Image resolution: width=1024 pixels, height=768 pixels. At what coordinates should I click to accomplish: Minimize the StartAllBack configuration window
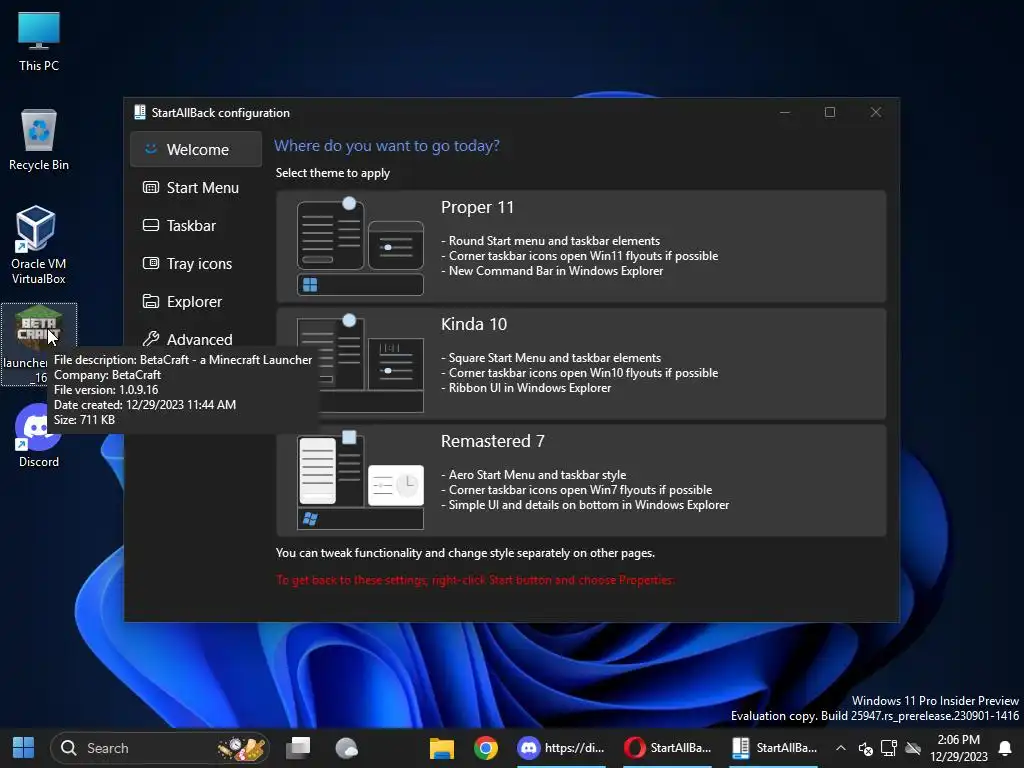click(785, 112)
